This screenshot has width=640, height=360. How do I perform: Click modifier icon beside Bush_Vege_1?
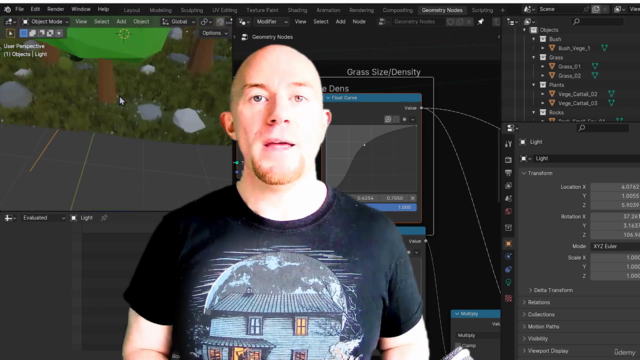pyautogui.click(x=604, y=48)
